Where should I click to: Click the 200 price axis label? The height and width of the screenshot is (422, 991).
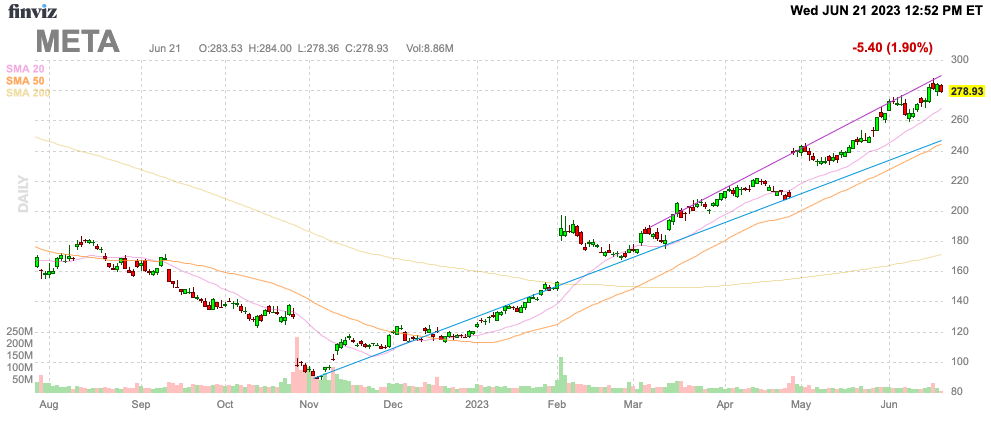(960, 211)
